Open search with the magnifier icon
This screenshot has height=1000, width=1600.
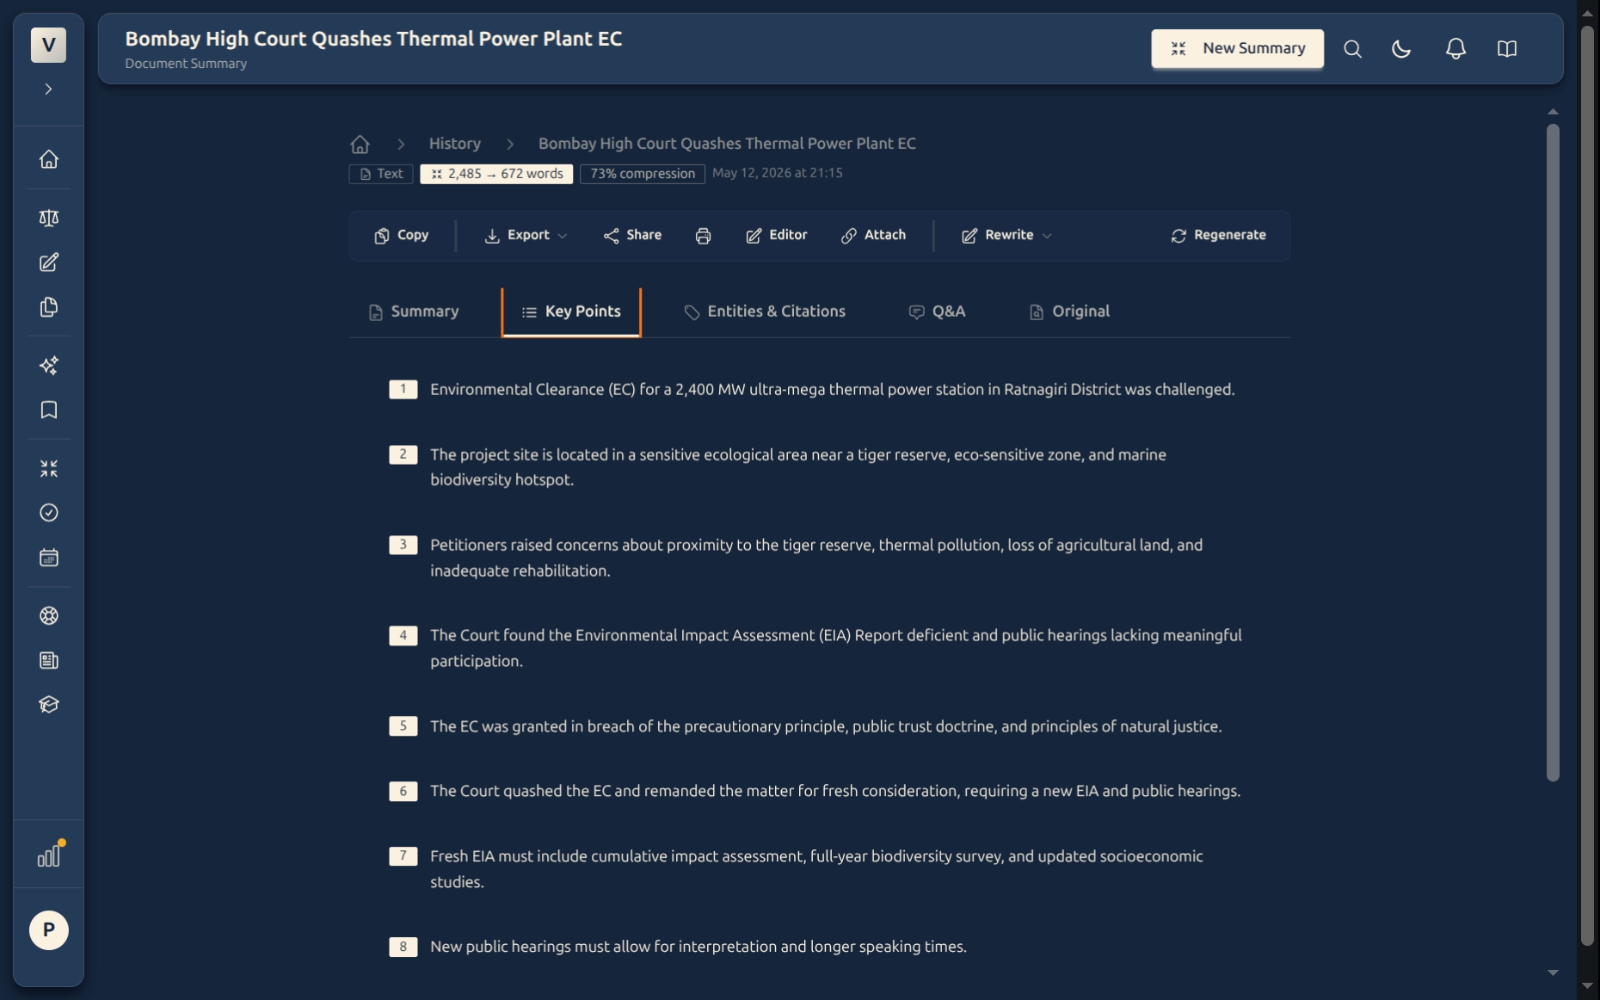point(1352,49)
